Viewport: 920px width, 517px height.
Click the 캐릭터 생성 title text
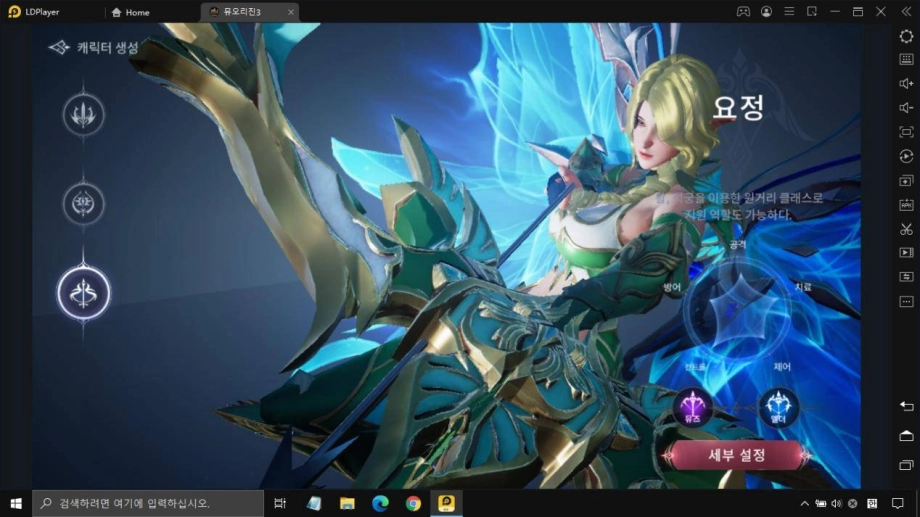(107, 48)
